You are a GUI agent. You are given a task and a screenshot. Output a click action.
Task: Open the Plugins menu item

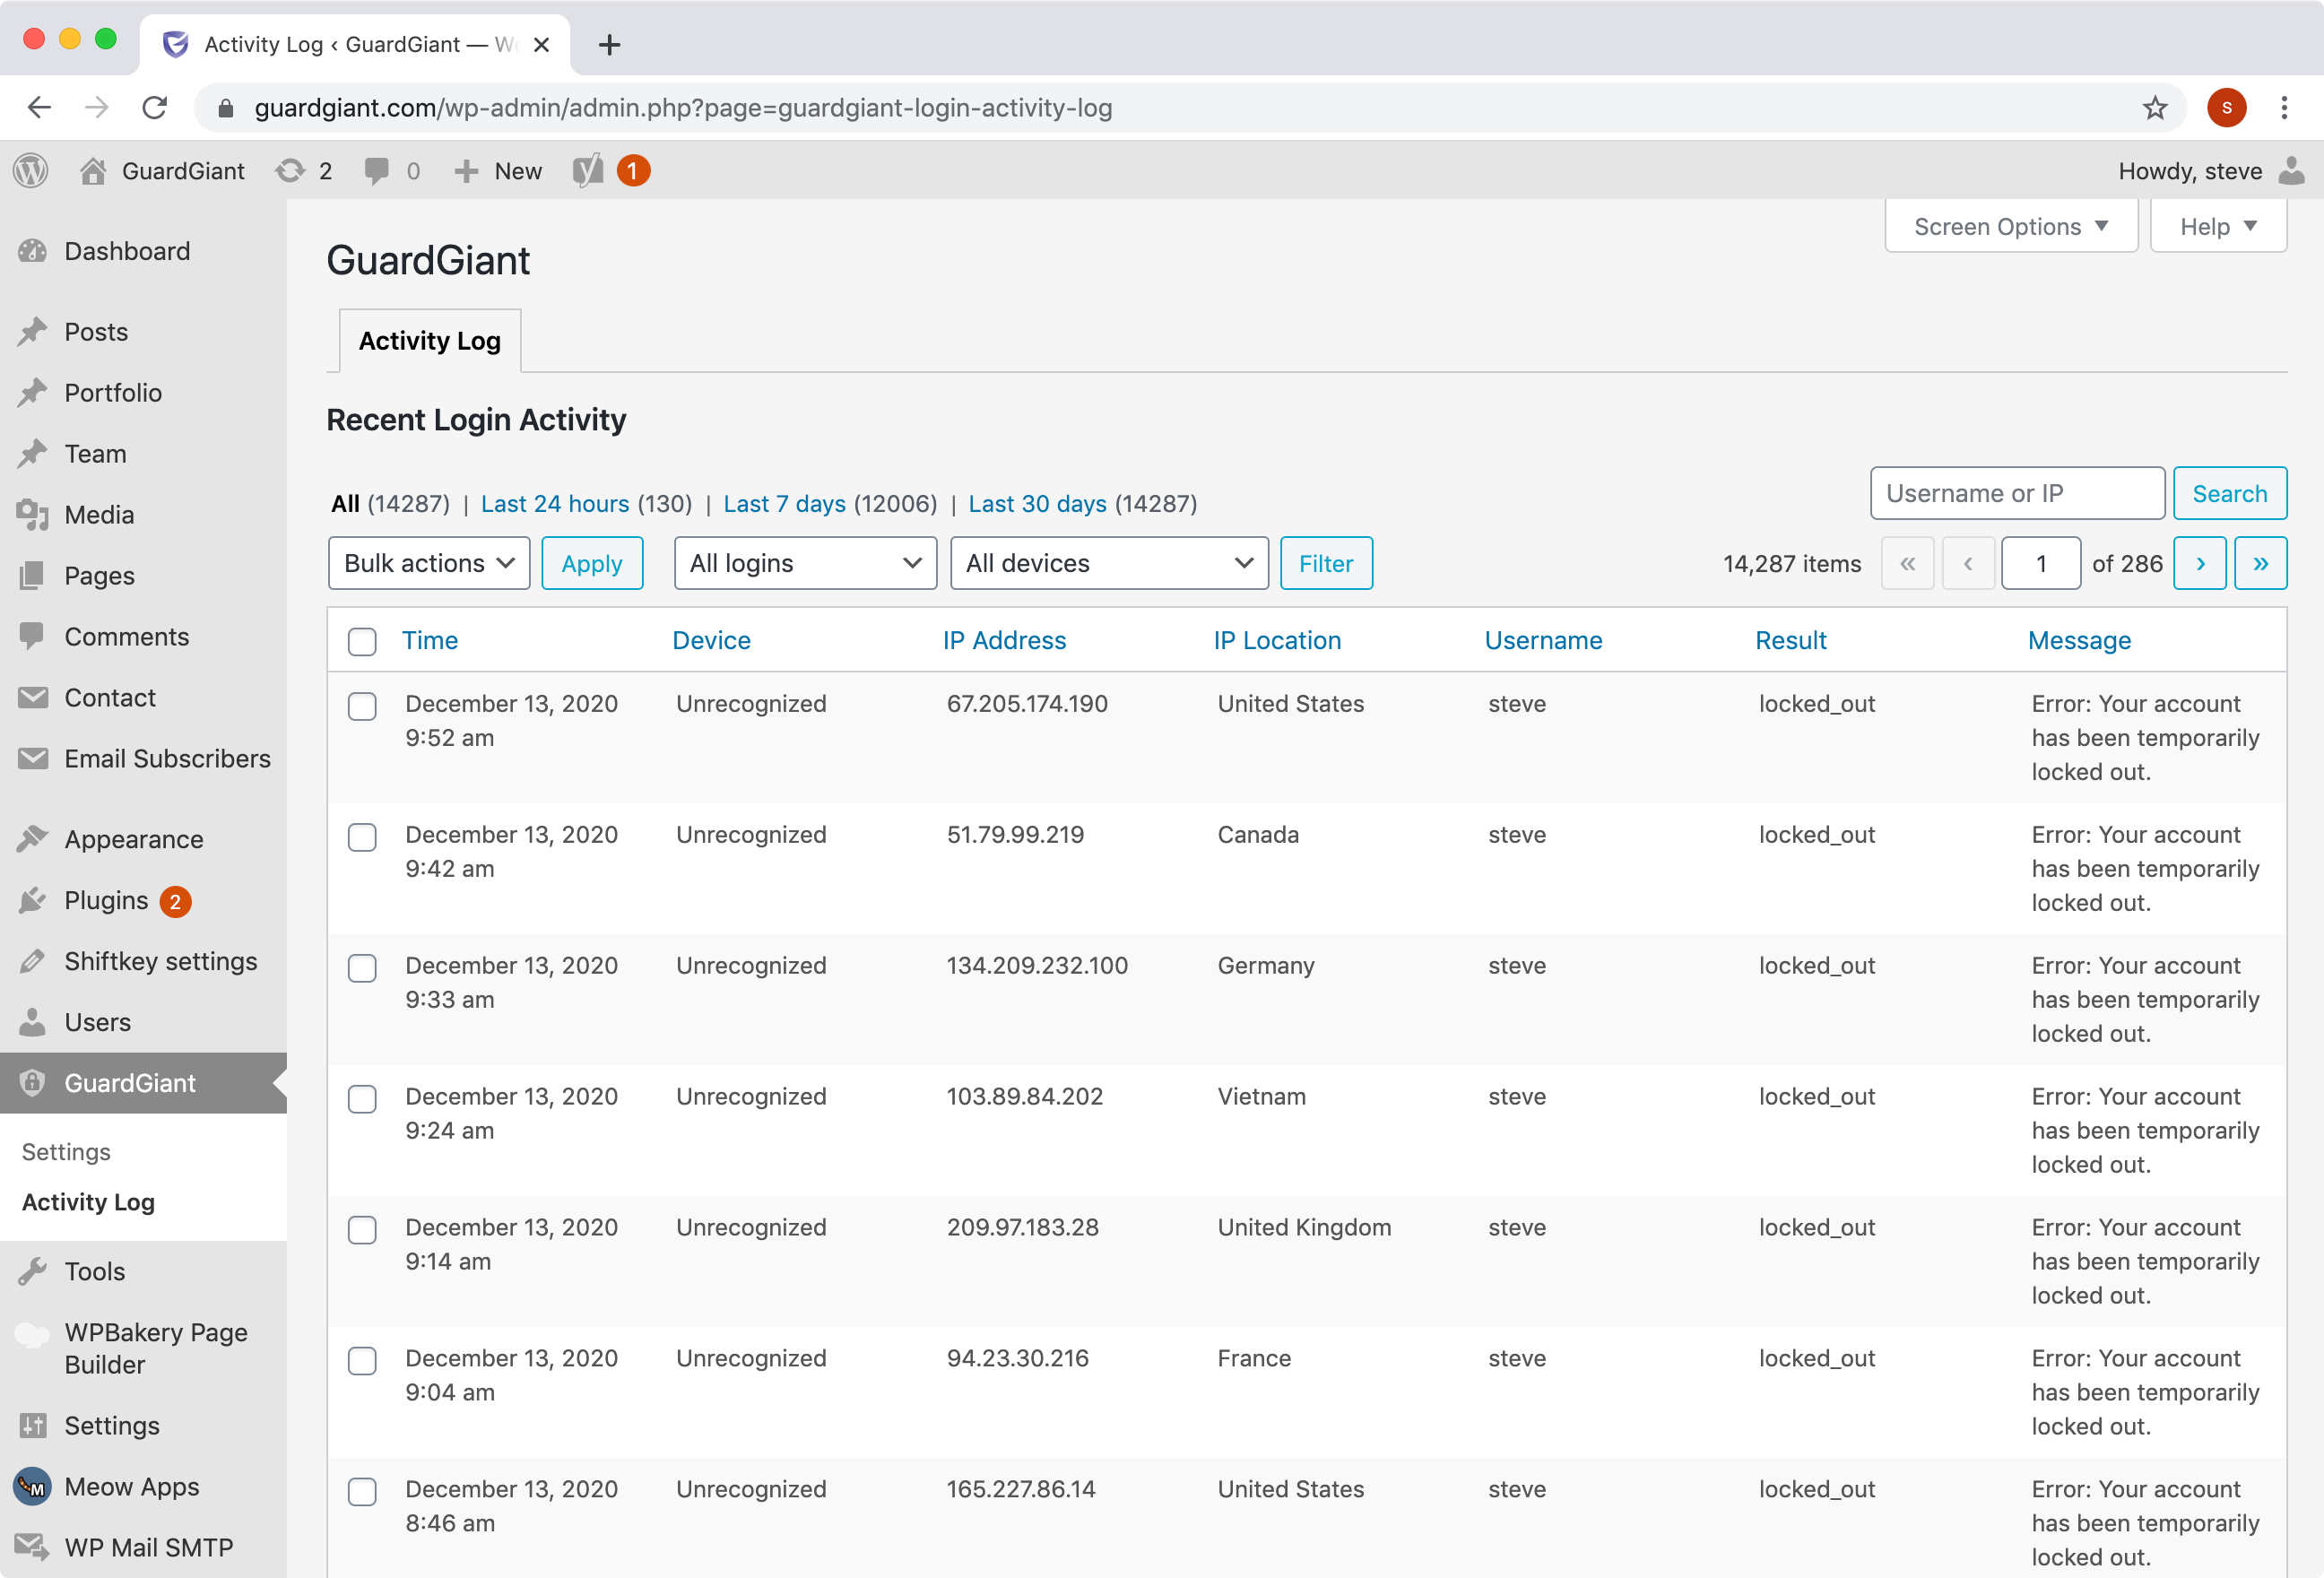pos(143,901)
